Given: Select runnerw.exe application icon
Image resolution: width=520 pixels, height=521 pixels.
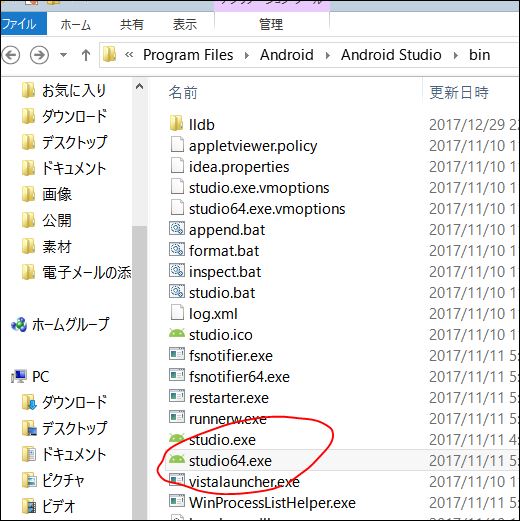Looking at the screenshot, I should tap(177, 417).
